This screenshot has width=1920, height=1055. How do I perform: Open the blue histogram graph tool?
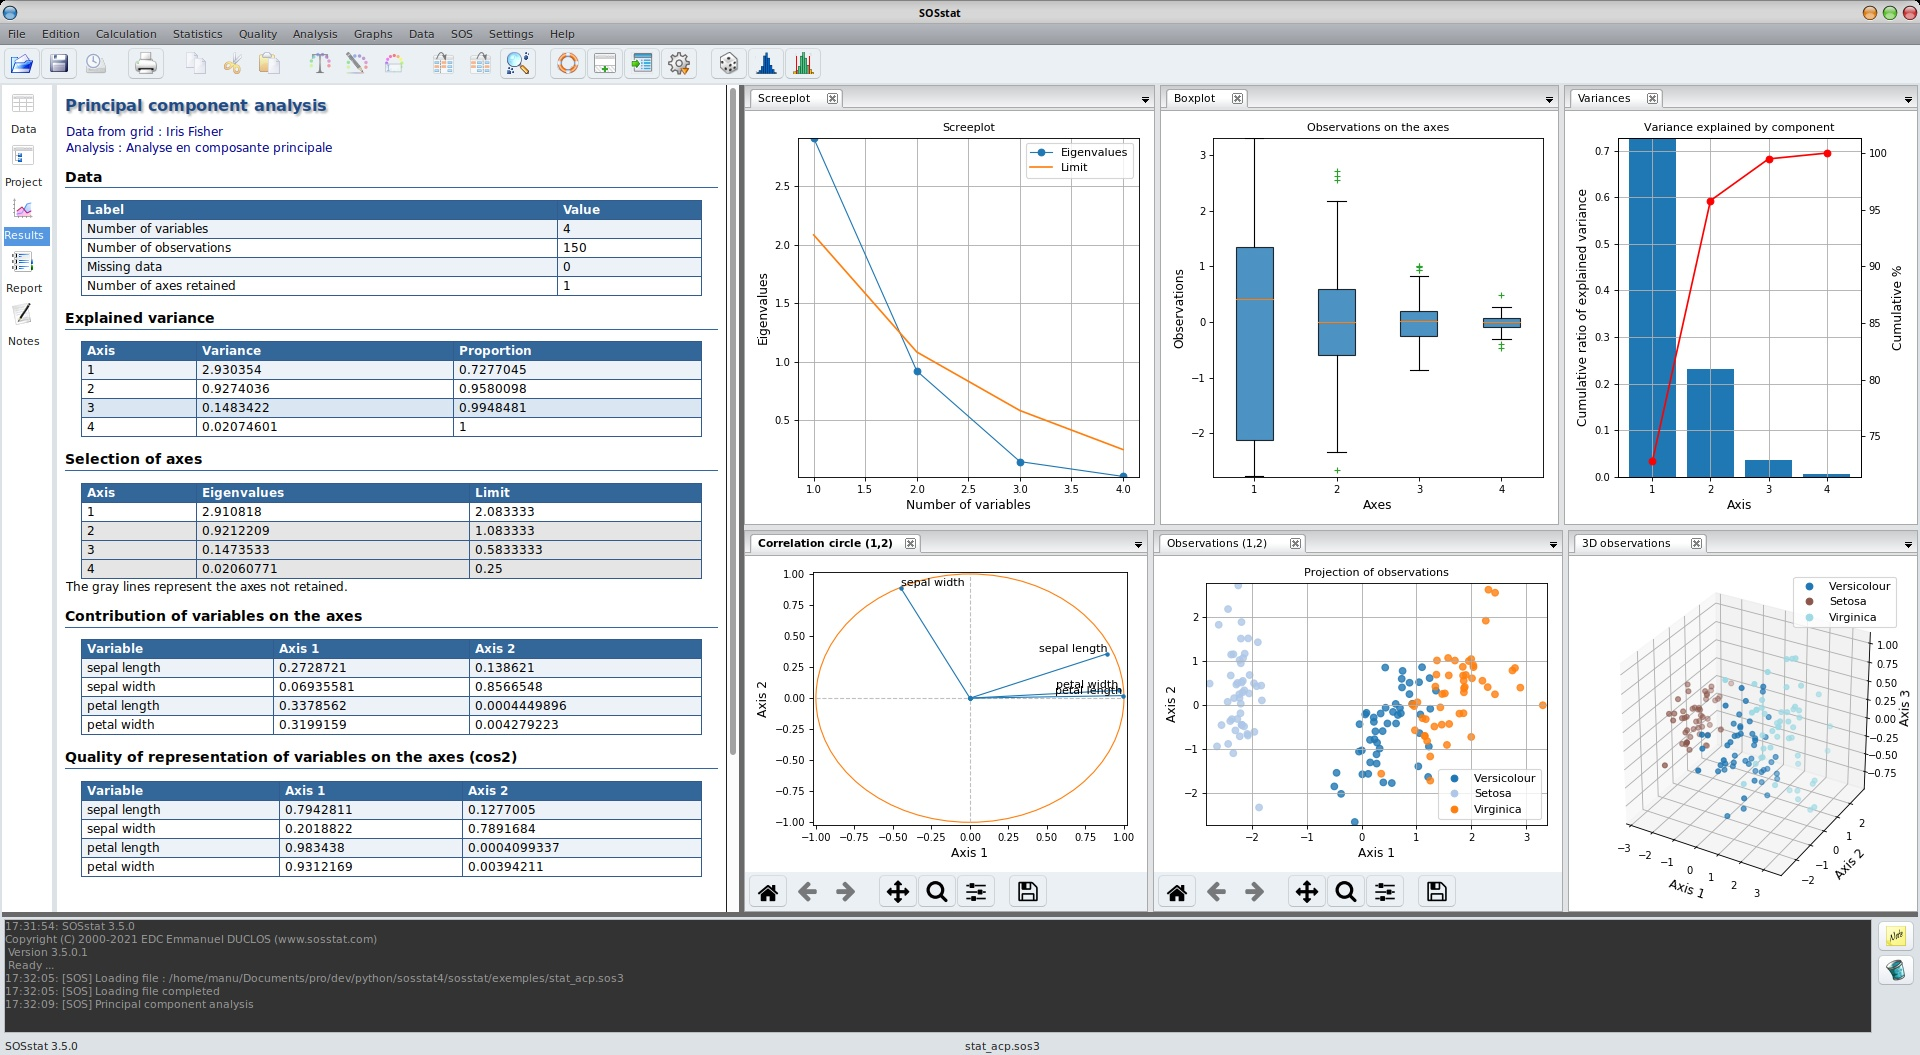pos(766,63)
